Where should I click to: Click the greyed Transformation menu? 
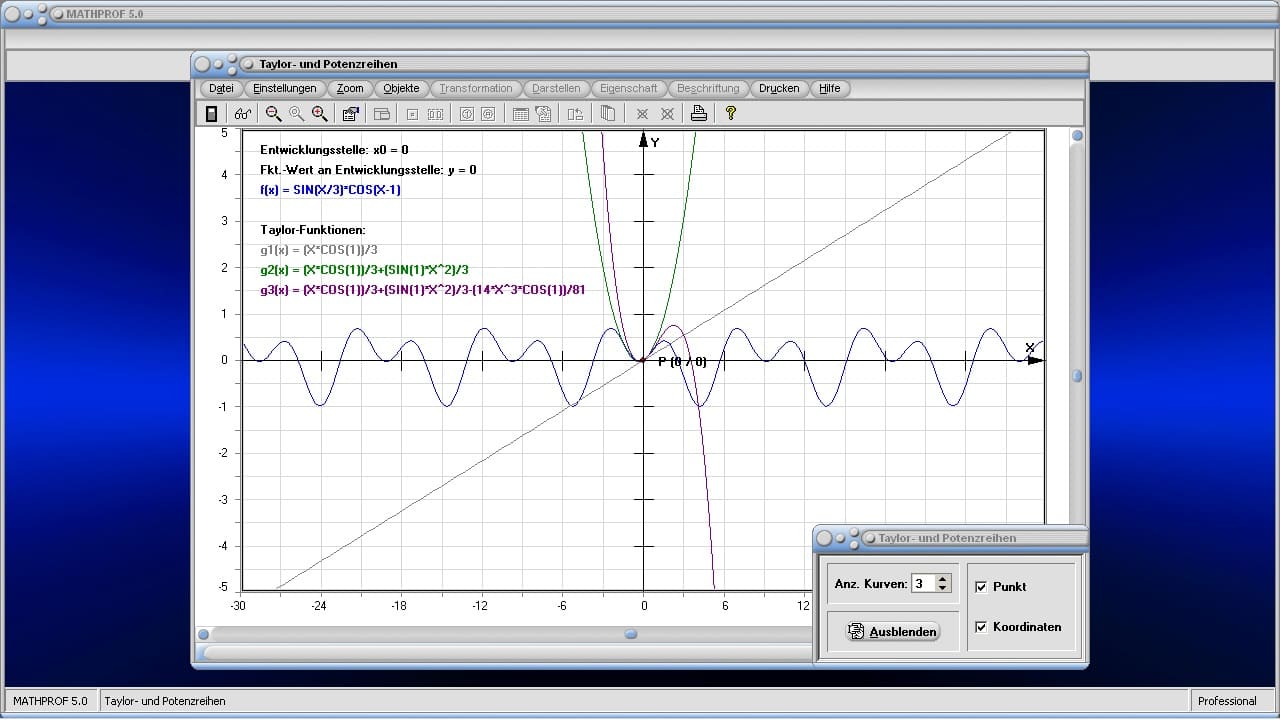coord(476,88)
